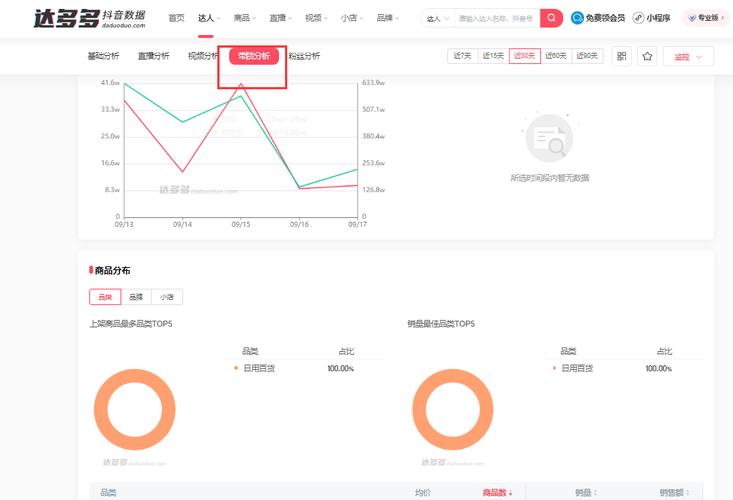Switch to 小店 distribution toggle
Viewport: 733px width, 500px height.
(x=166, y=297)
